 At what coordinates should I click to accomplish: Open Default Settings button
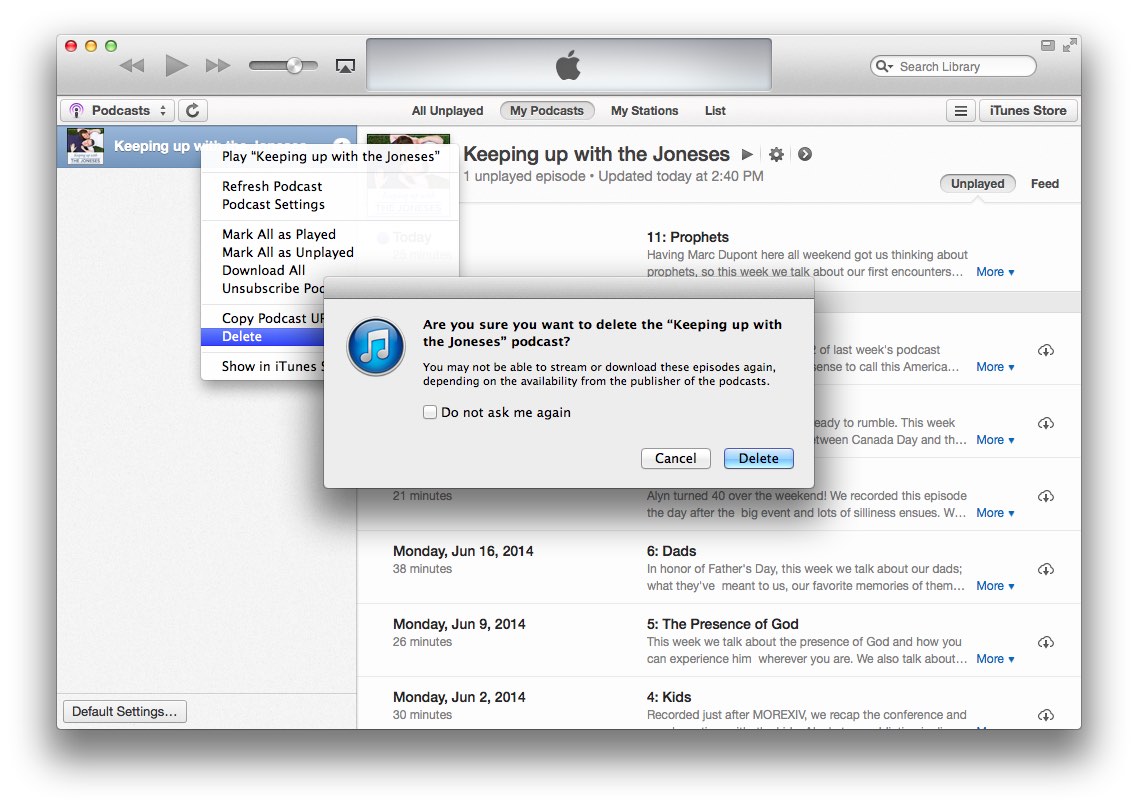125,711
